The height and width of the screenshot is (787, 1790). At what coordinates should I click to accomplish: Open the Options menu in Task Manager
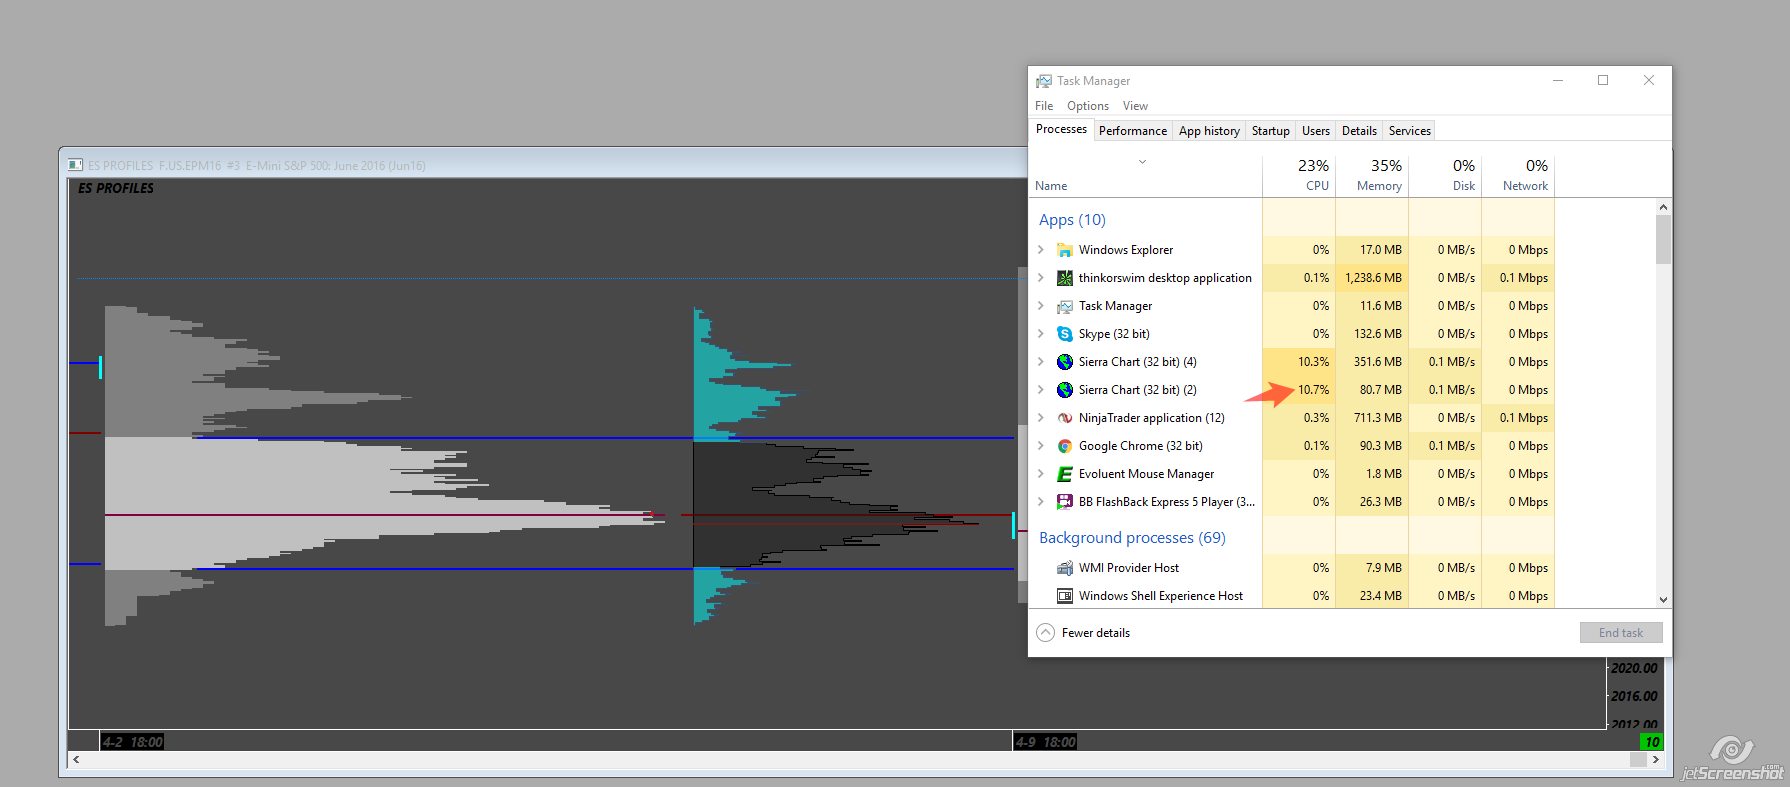click(1088, 106)
